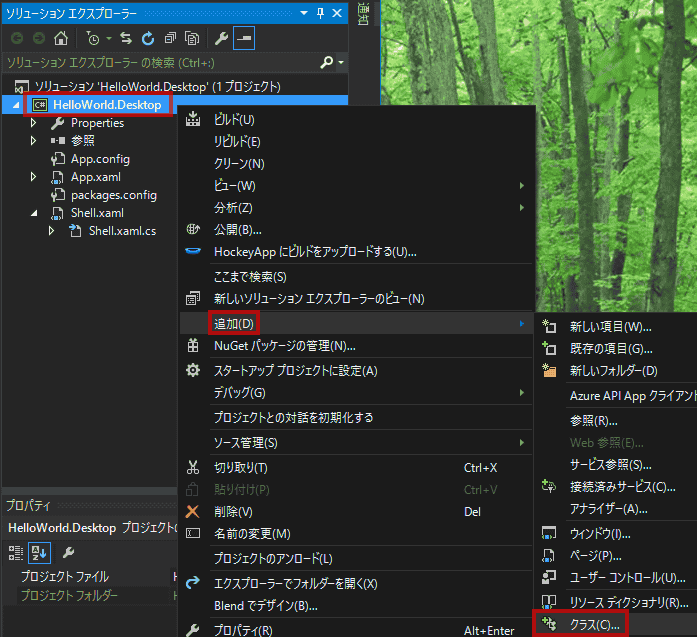Screen dimensions: 697x637
Task: Collapse the HelloWorld.Desktop project node
Action: 16,105
